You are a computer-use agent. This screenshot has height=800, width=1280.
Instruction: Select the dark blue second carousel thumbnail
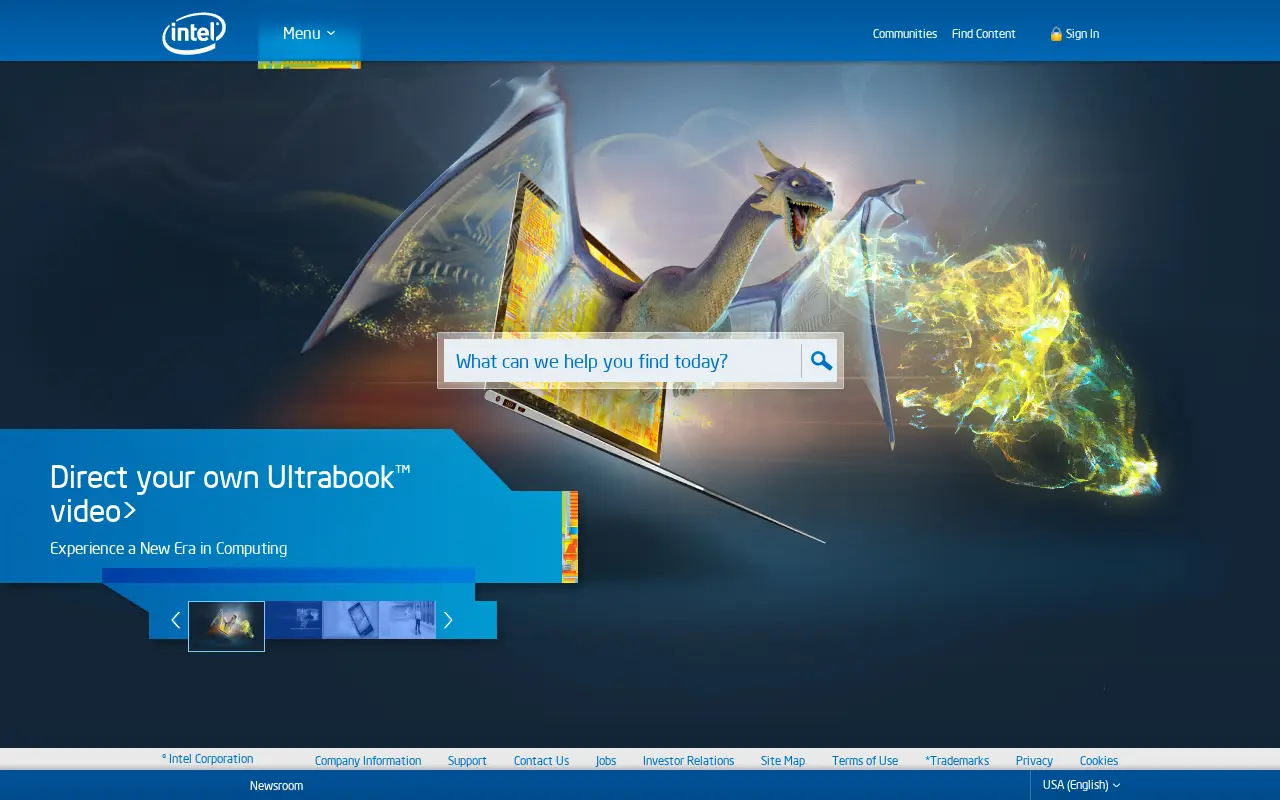(x=294, y=620)
